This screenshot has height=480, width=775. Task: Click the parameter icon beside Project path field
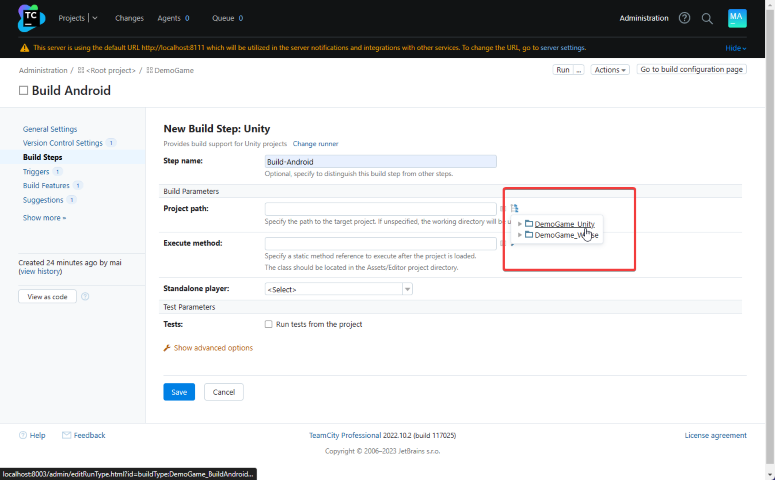[503, 209]
